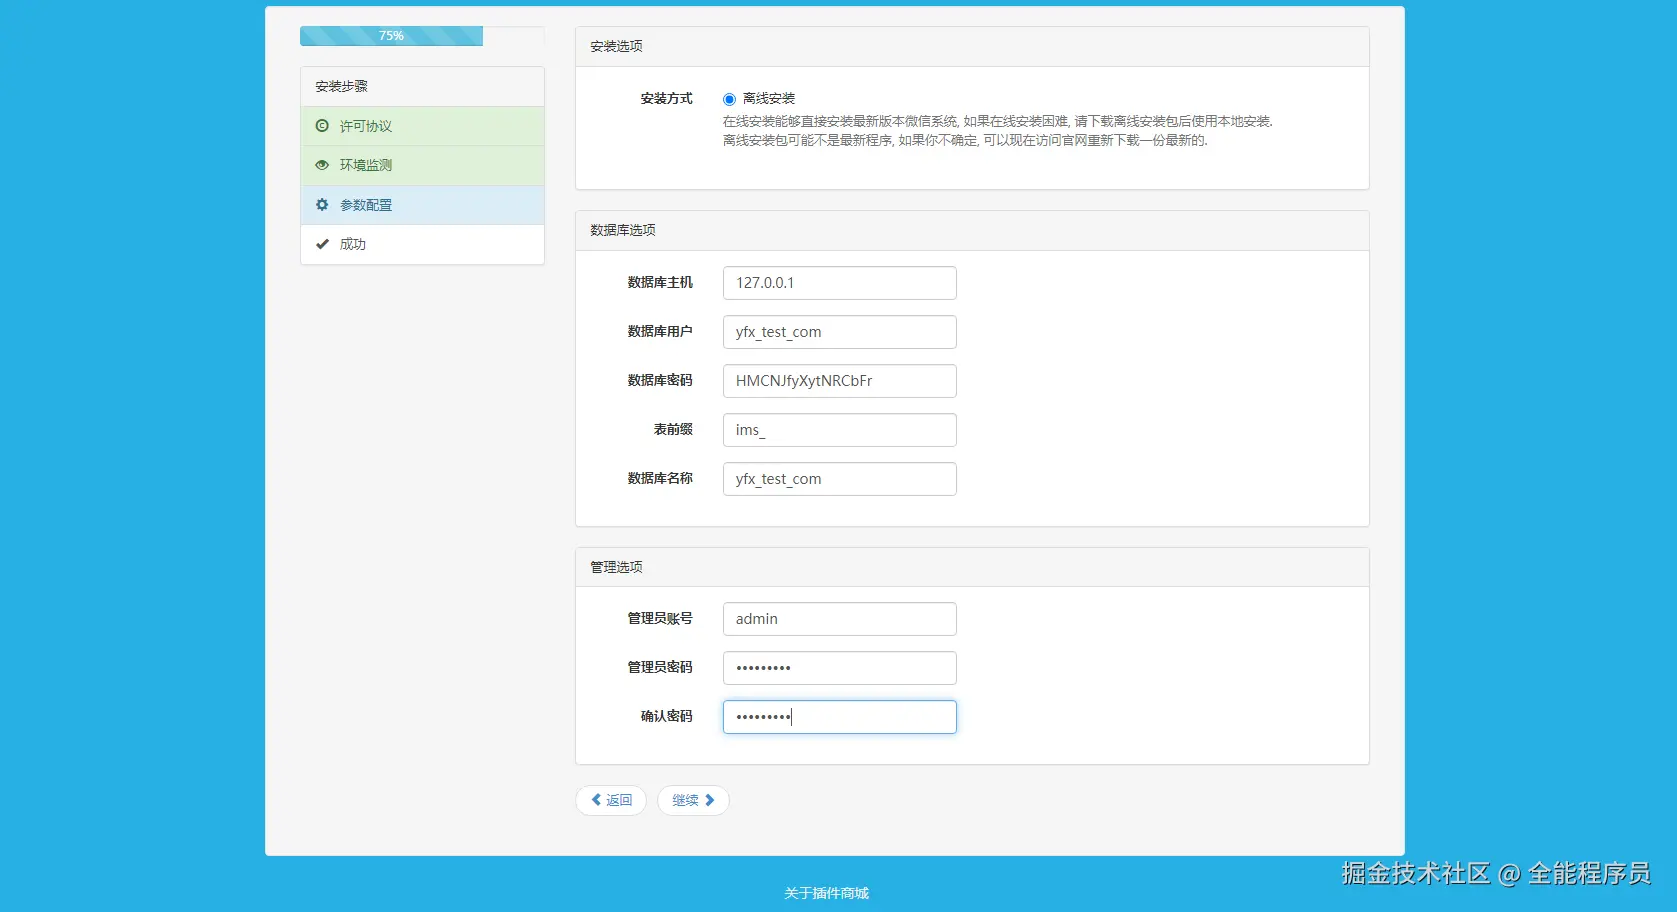Click the 确认密码 label
The width and height of the screenshot is (1677, 912).
(x=667, y=717)
